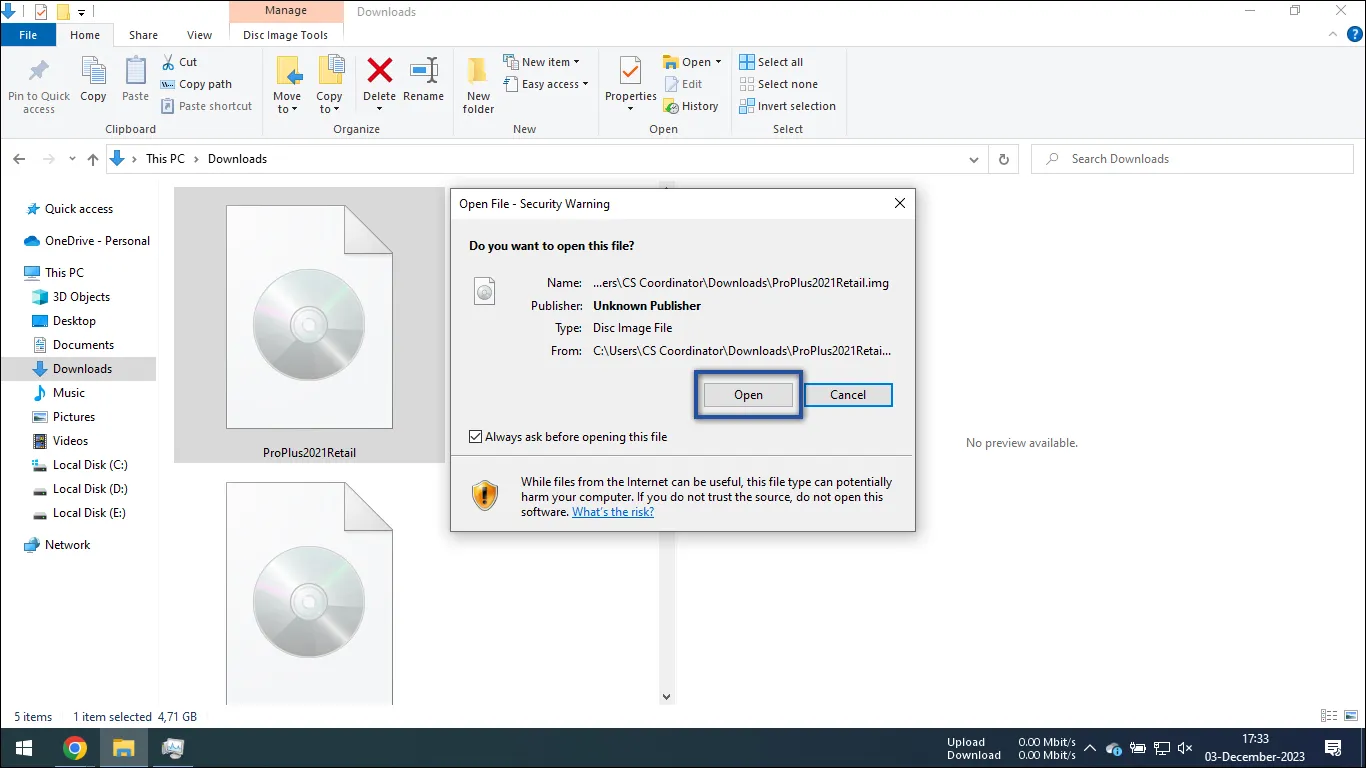
Task: Cancel opening the ProPlus2021Retail image
Action: 847,394
